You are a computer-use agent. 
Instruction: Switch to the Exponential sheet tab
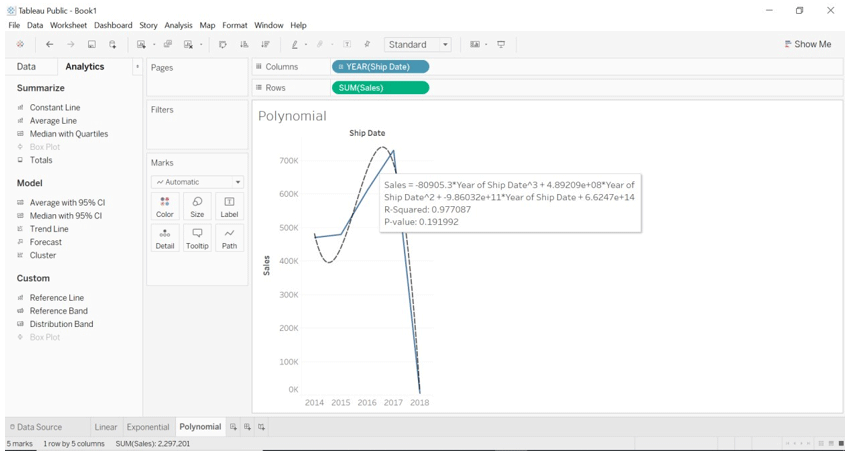pyautogui.click(x=148, y=427)
